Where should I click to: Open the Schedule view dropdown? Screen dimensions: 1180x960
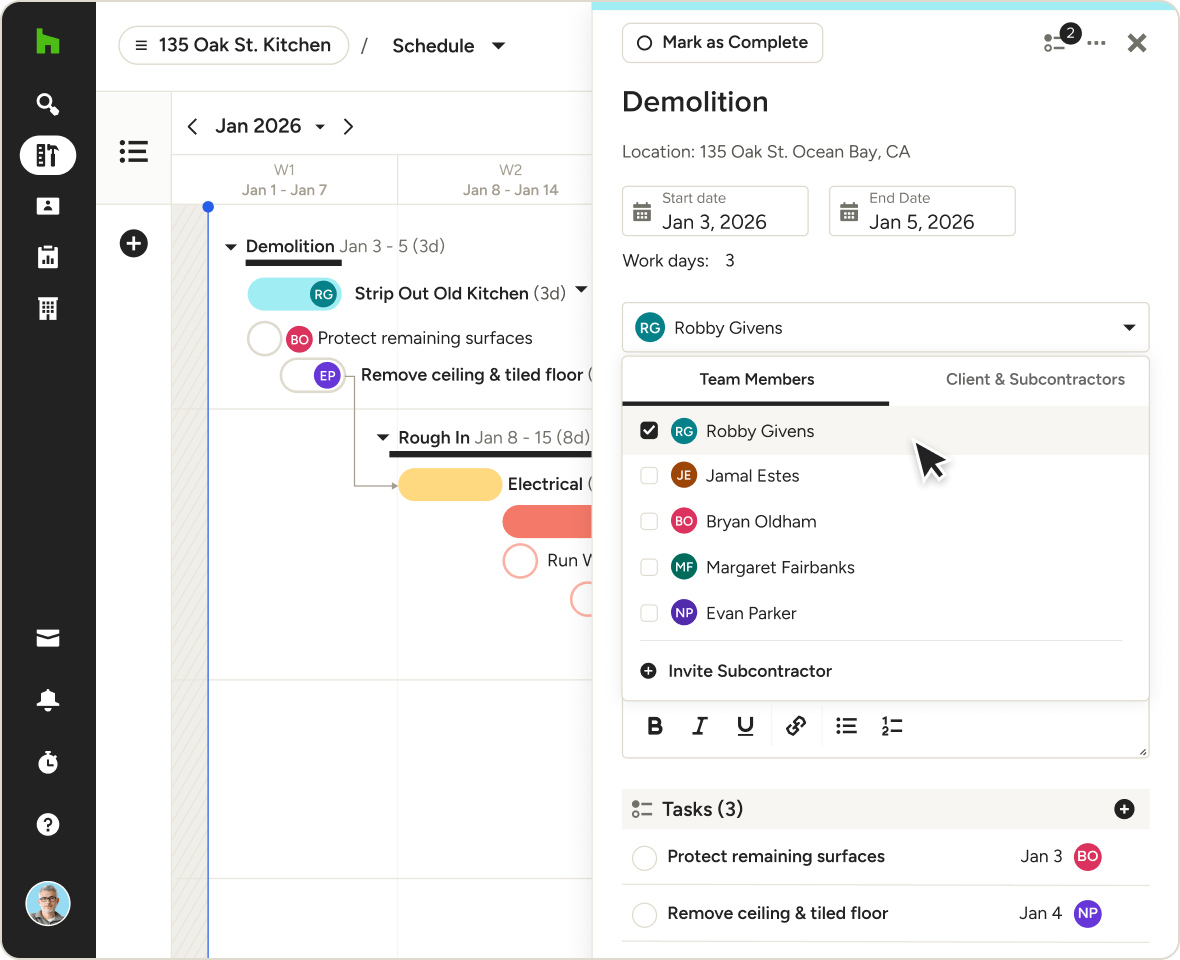tap(448, 46)
